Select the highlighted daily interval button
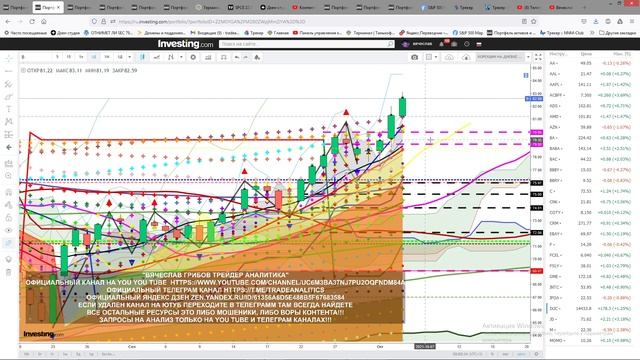The image size is (640, 360). coord(94,57)
